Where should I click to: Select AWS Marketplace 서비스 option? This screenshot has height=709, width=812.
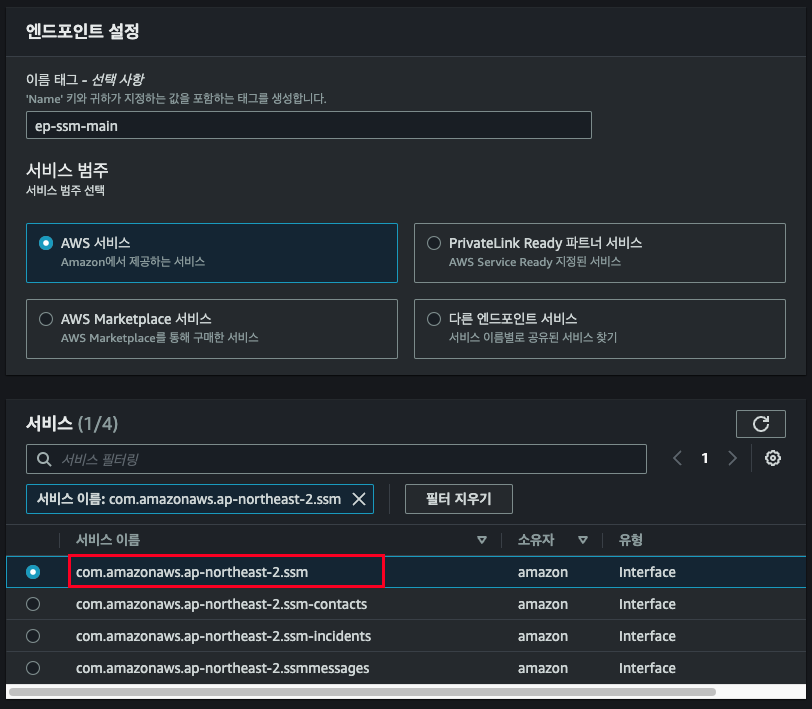[212, 329]
